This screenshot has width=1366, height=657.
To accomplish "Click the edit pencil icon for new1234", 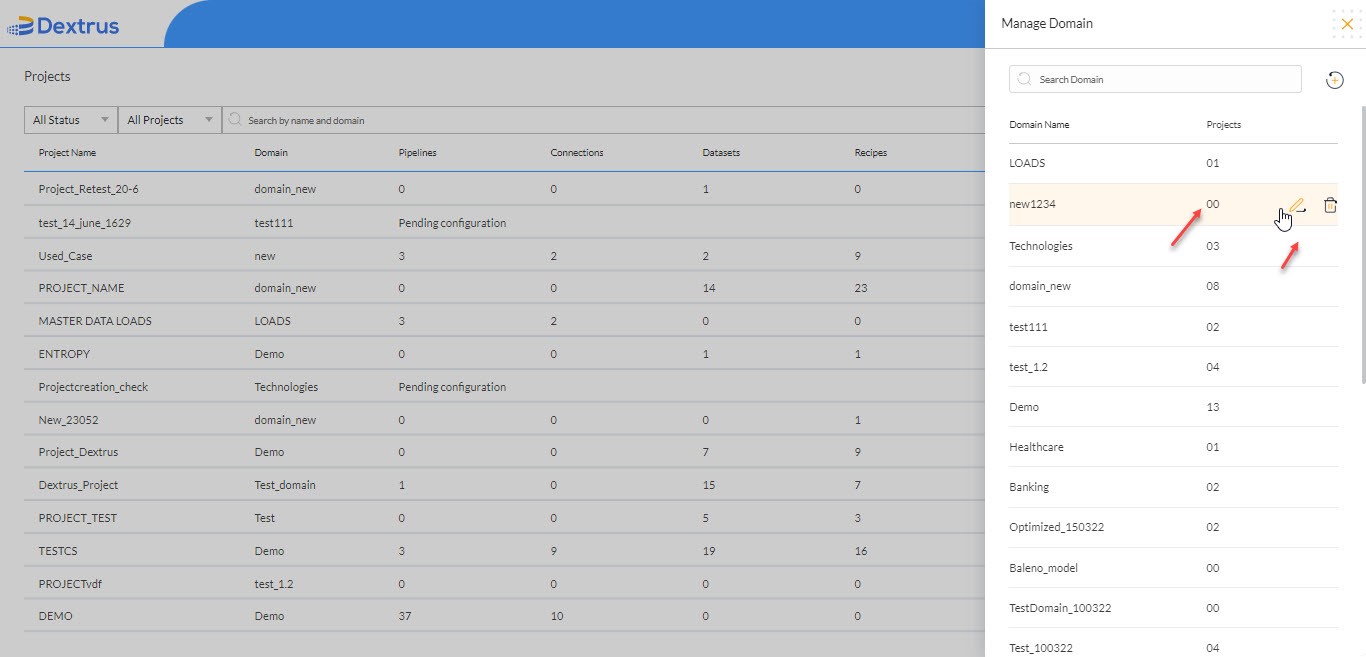I will coord(1297,205).
